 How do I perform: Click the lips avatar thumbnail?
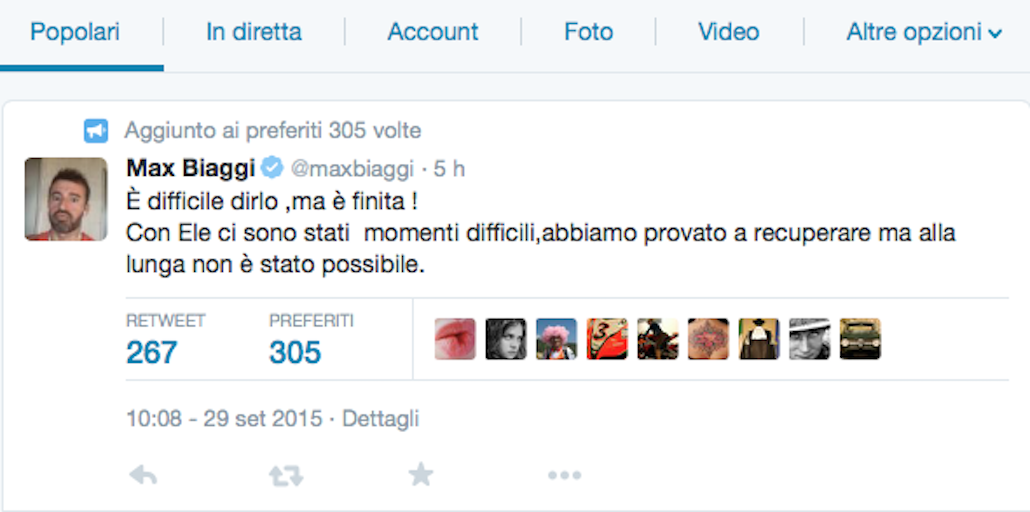coord(455,340)
